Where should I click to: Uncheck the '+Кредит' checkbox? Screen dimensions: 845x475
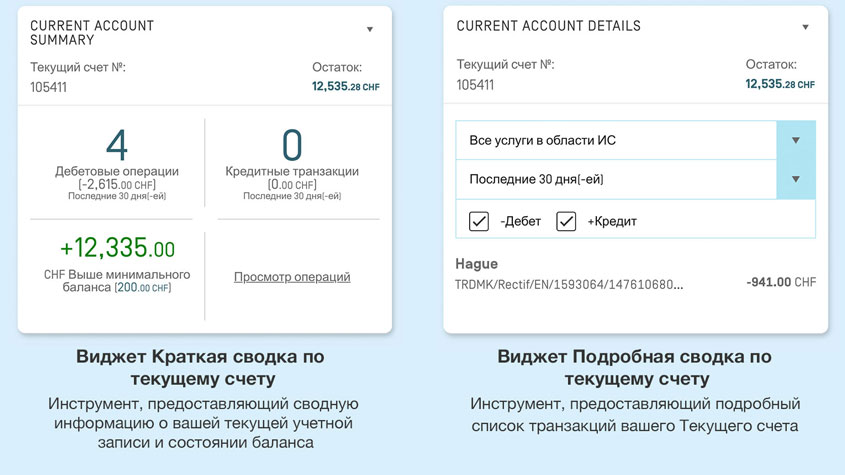pyautogui.click(x=566, y=221)
